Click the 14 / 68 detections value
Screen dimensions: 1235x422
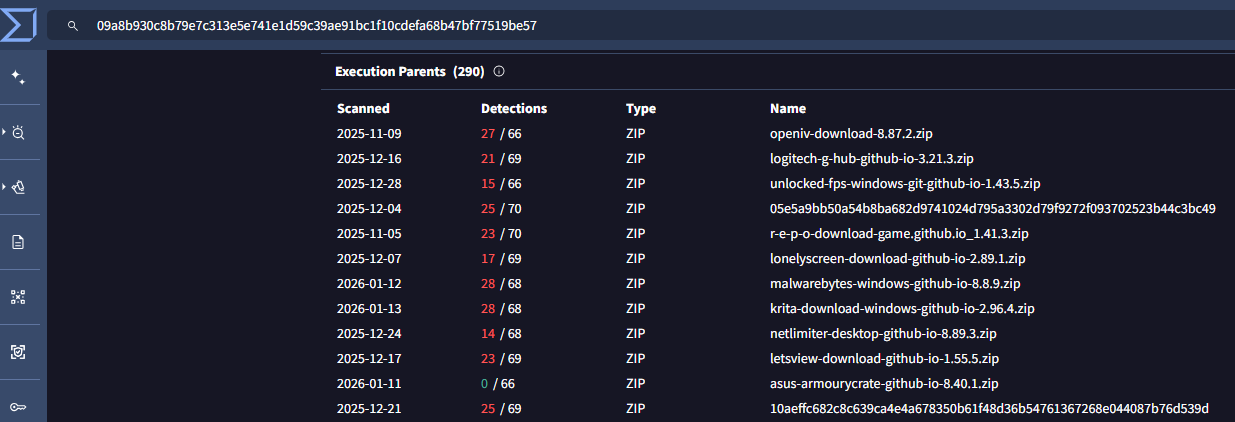501,333
